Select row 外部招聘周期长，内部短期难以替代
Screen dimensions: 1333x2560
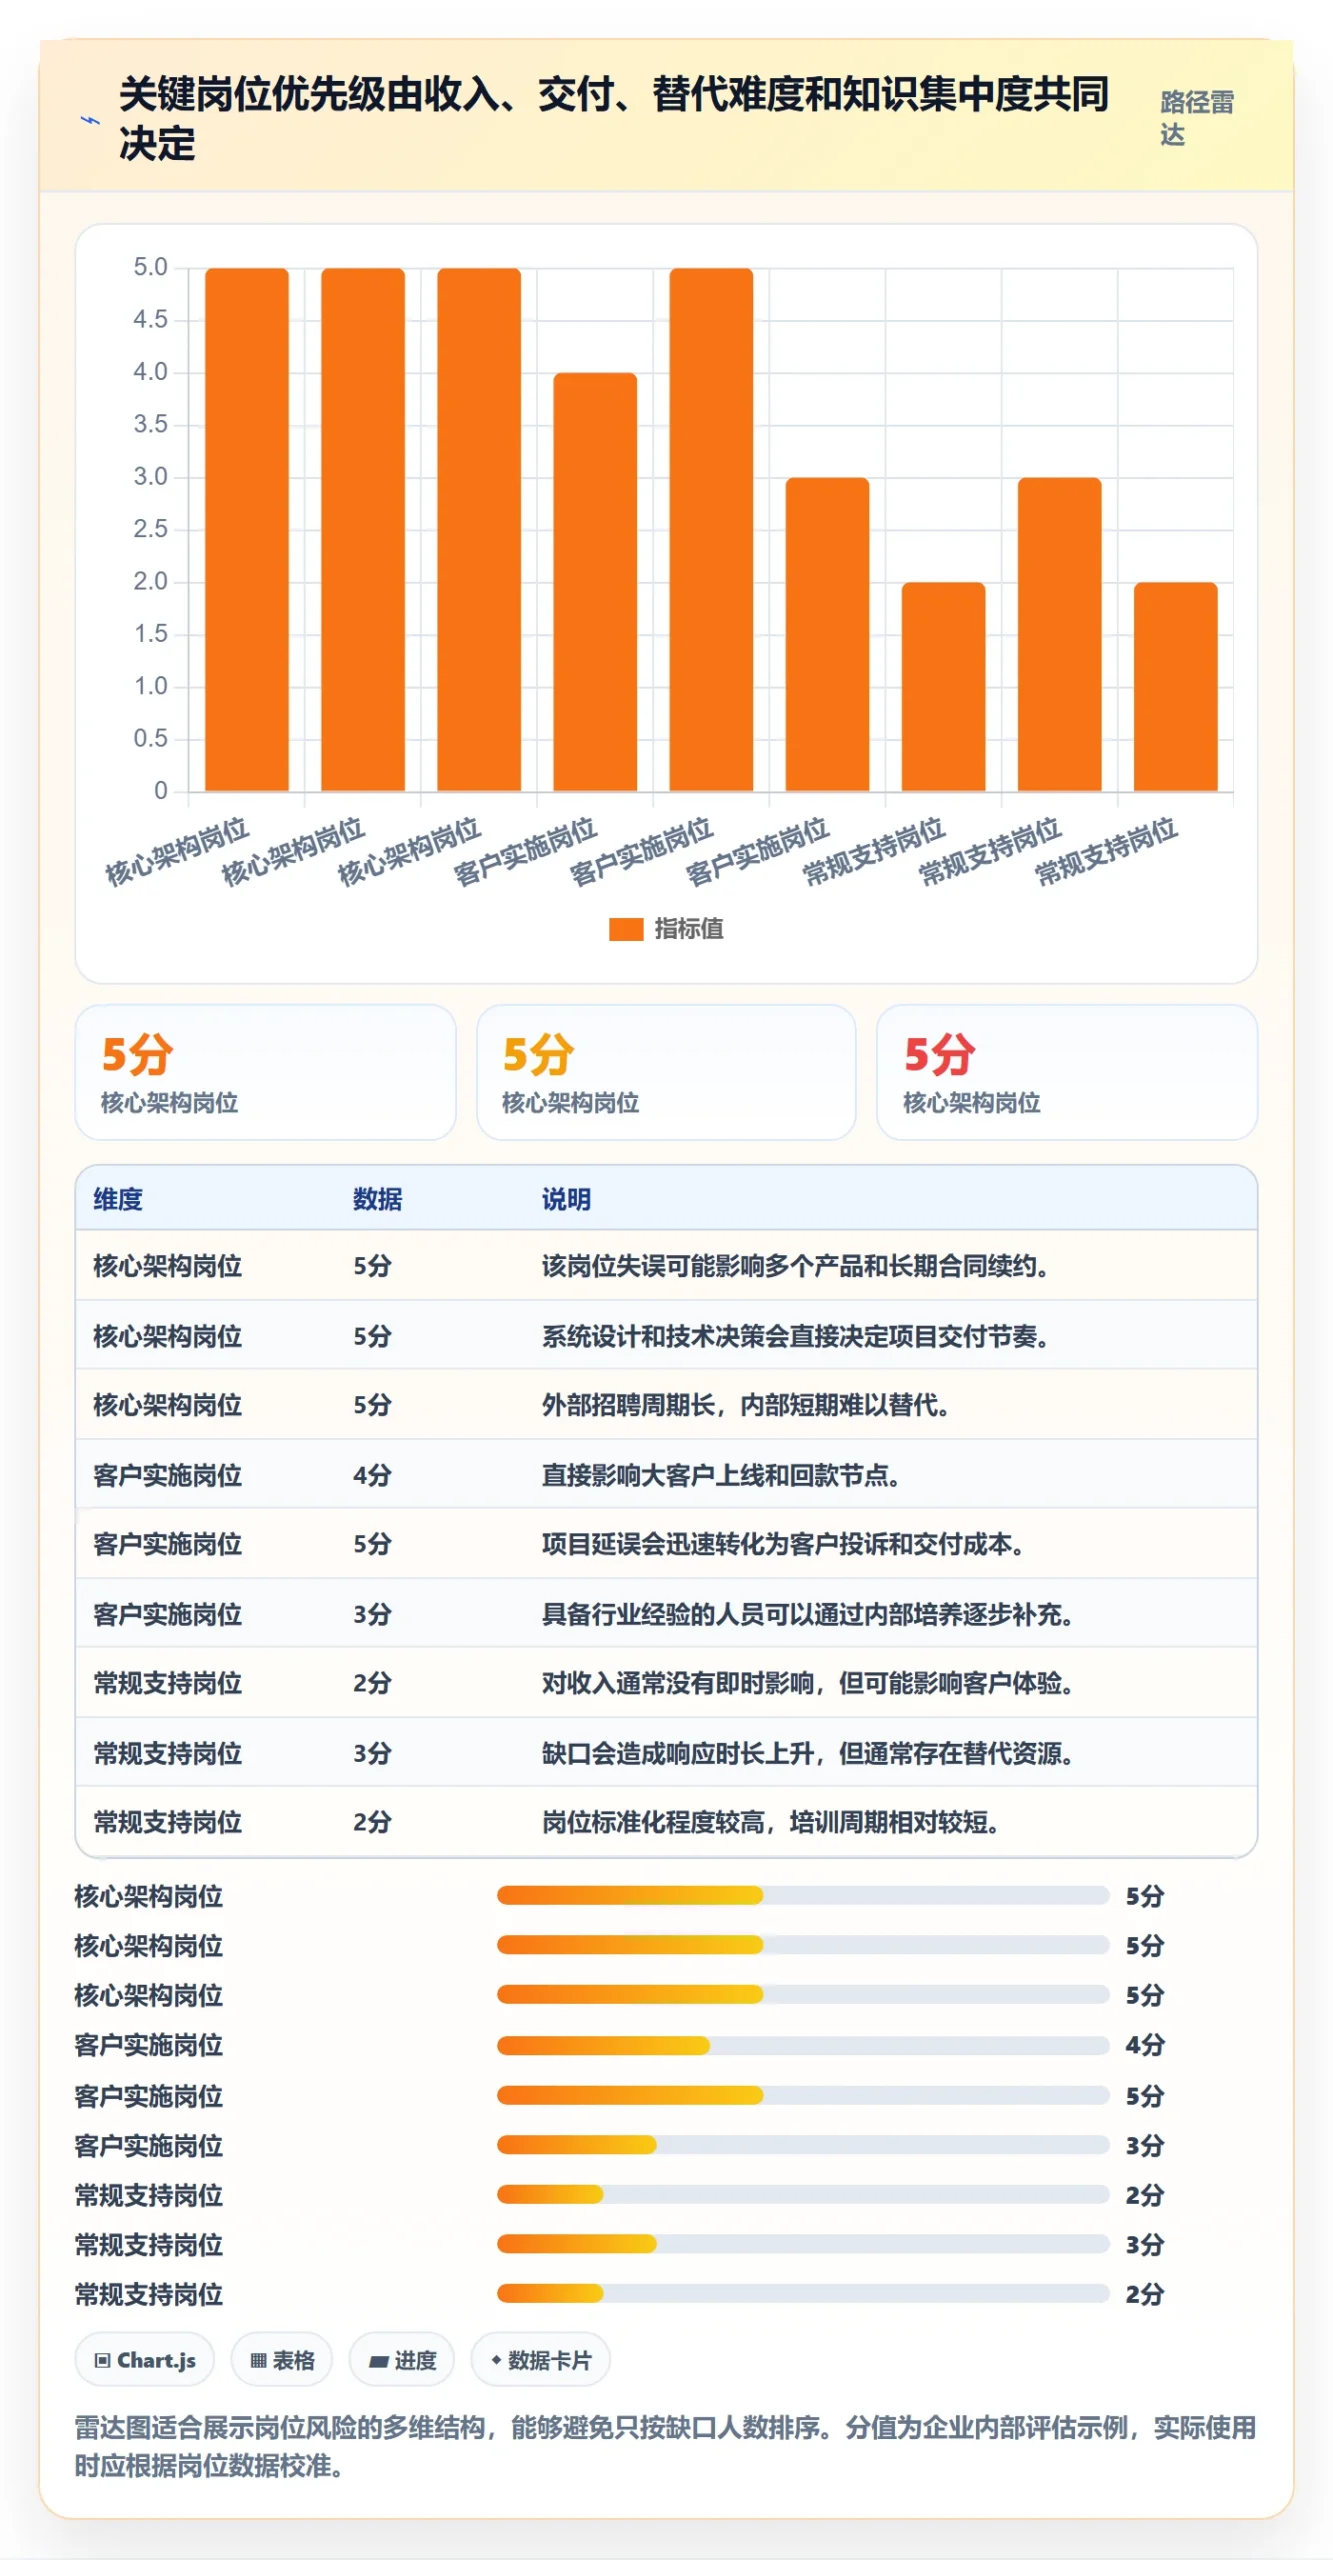pyautogui.click(x=666, y=1405)
